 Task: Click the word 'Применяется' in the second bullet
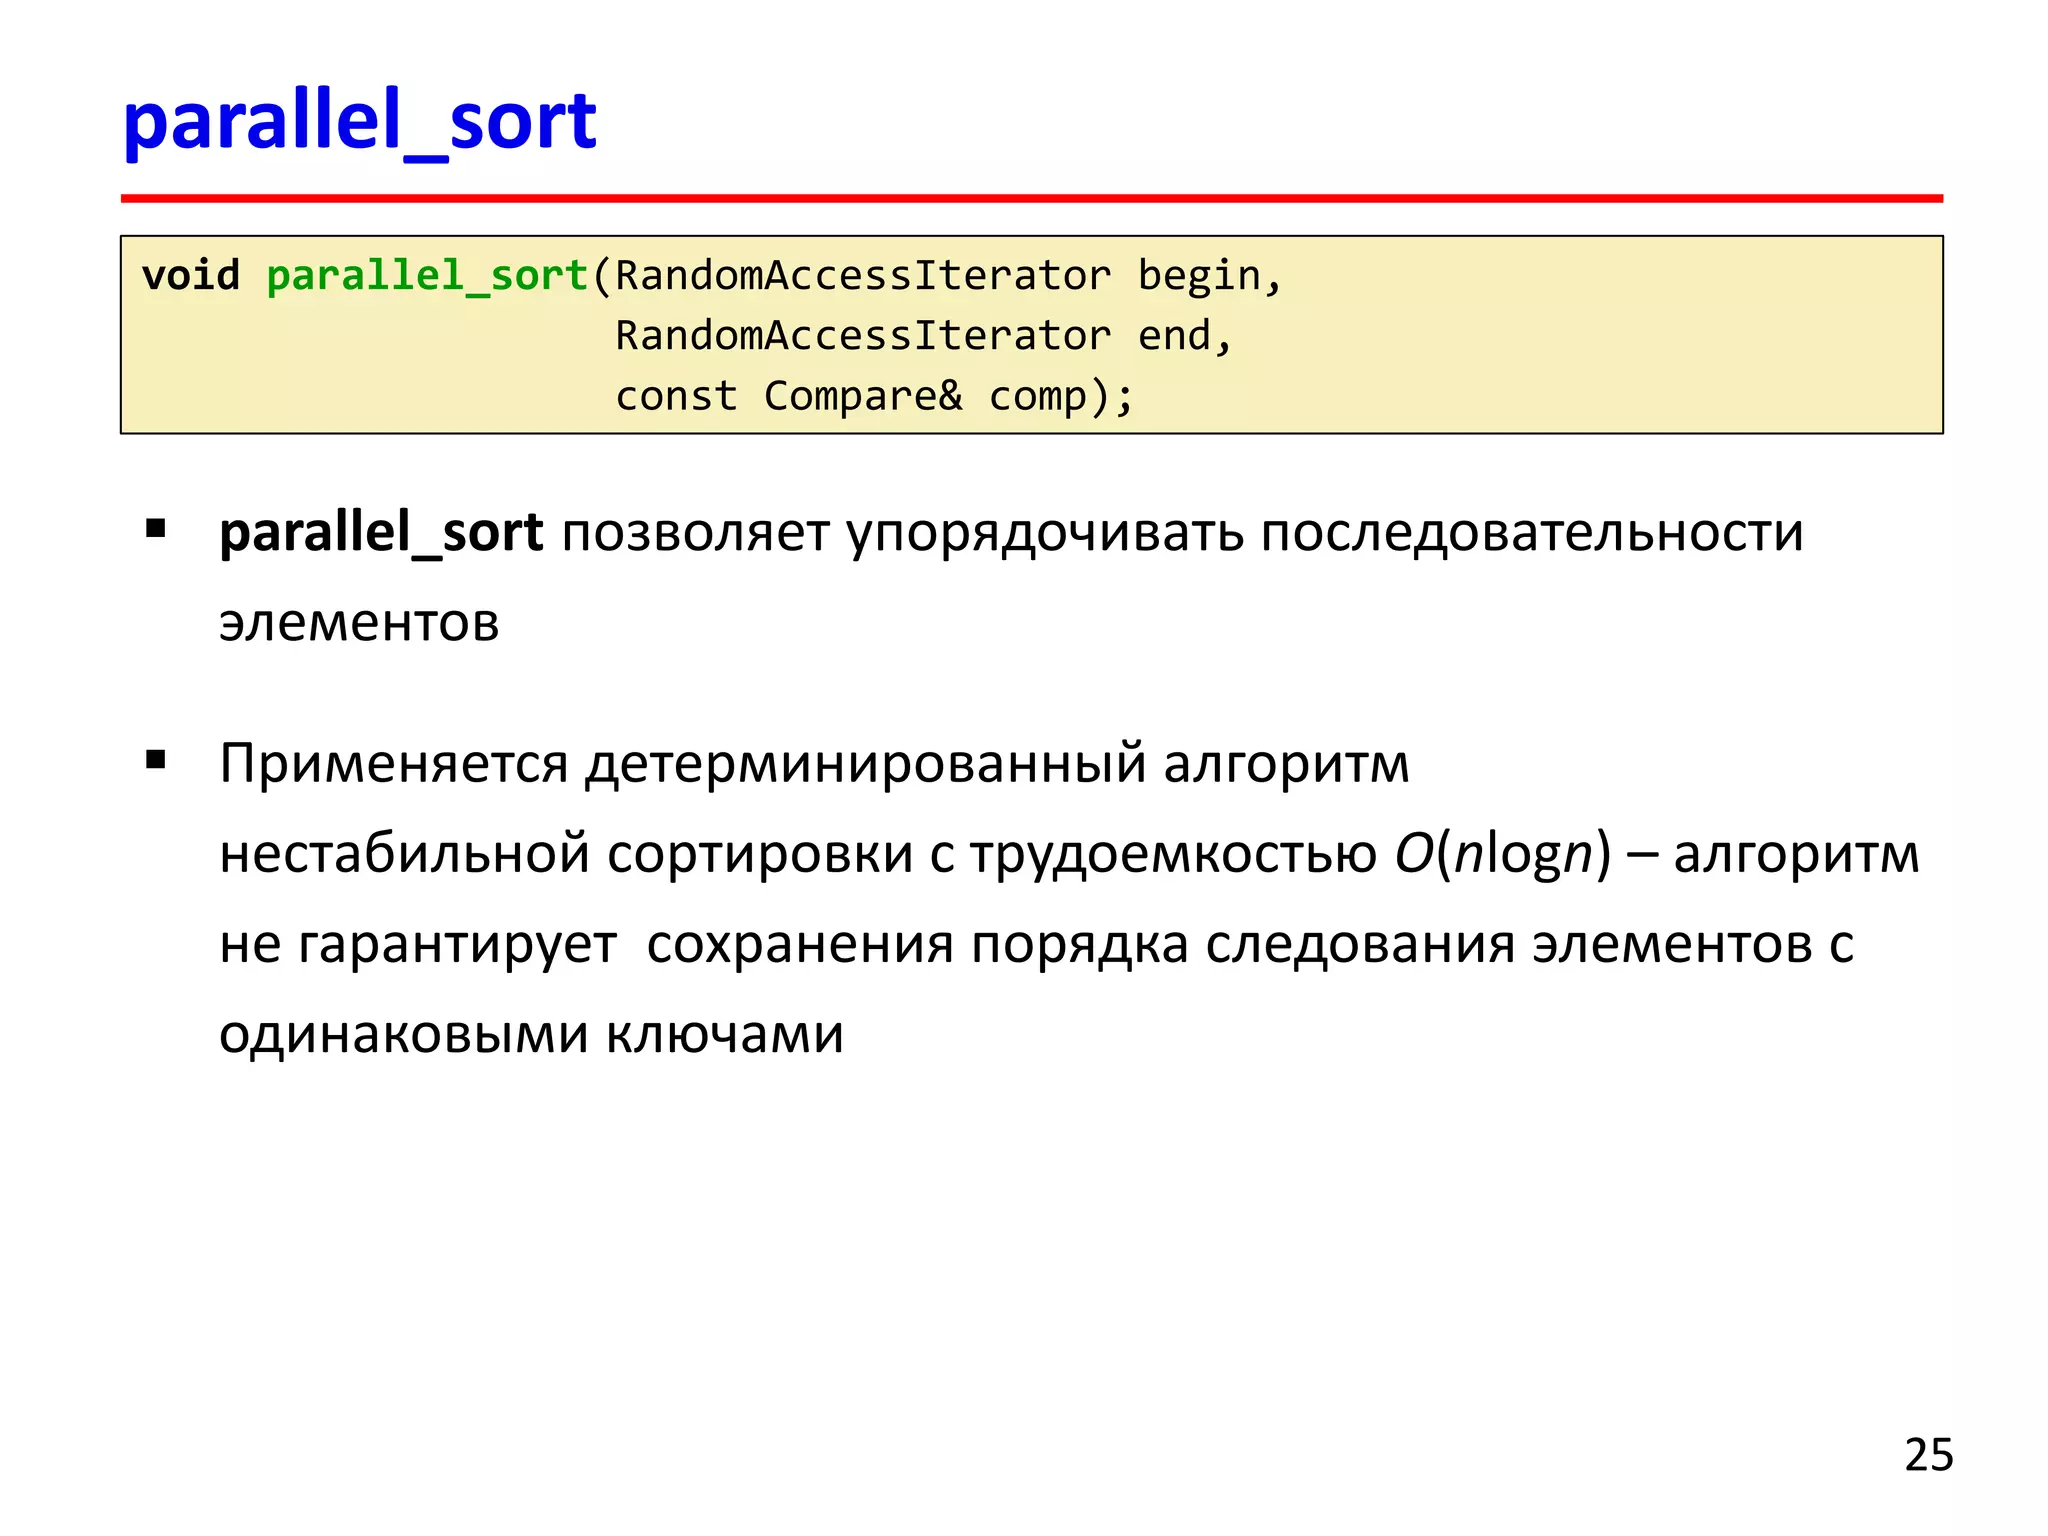[394, 765]
